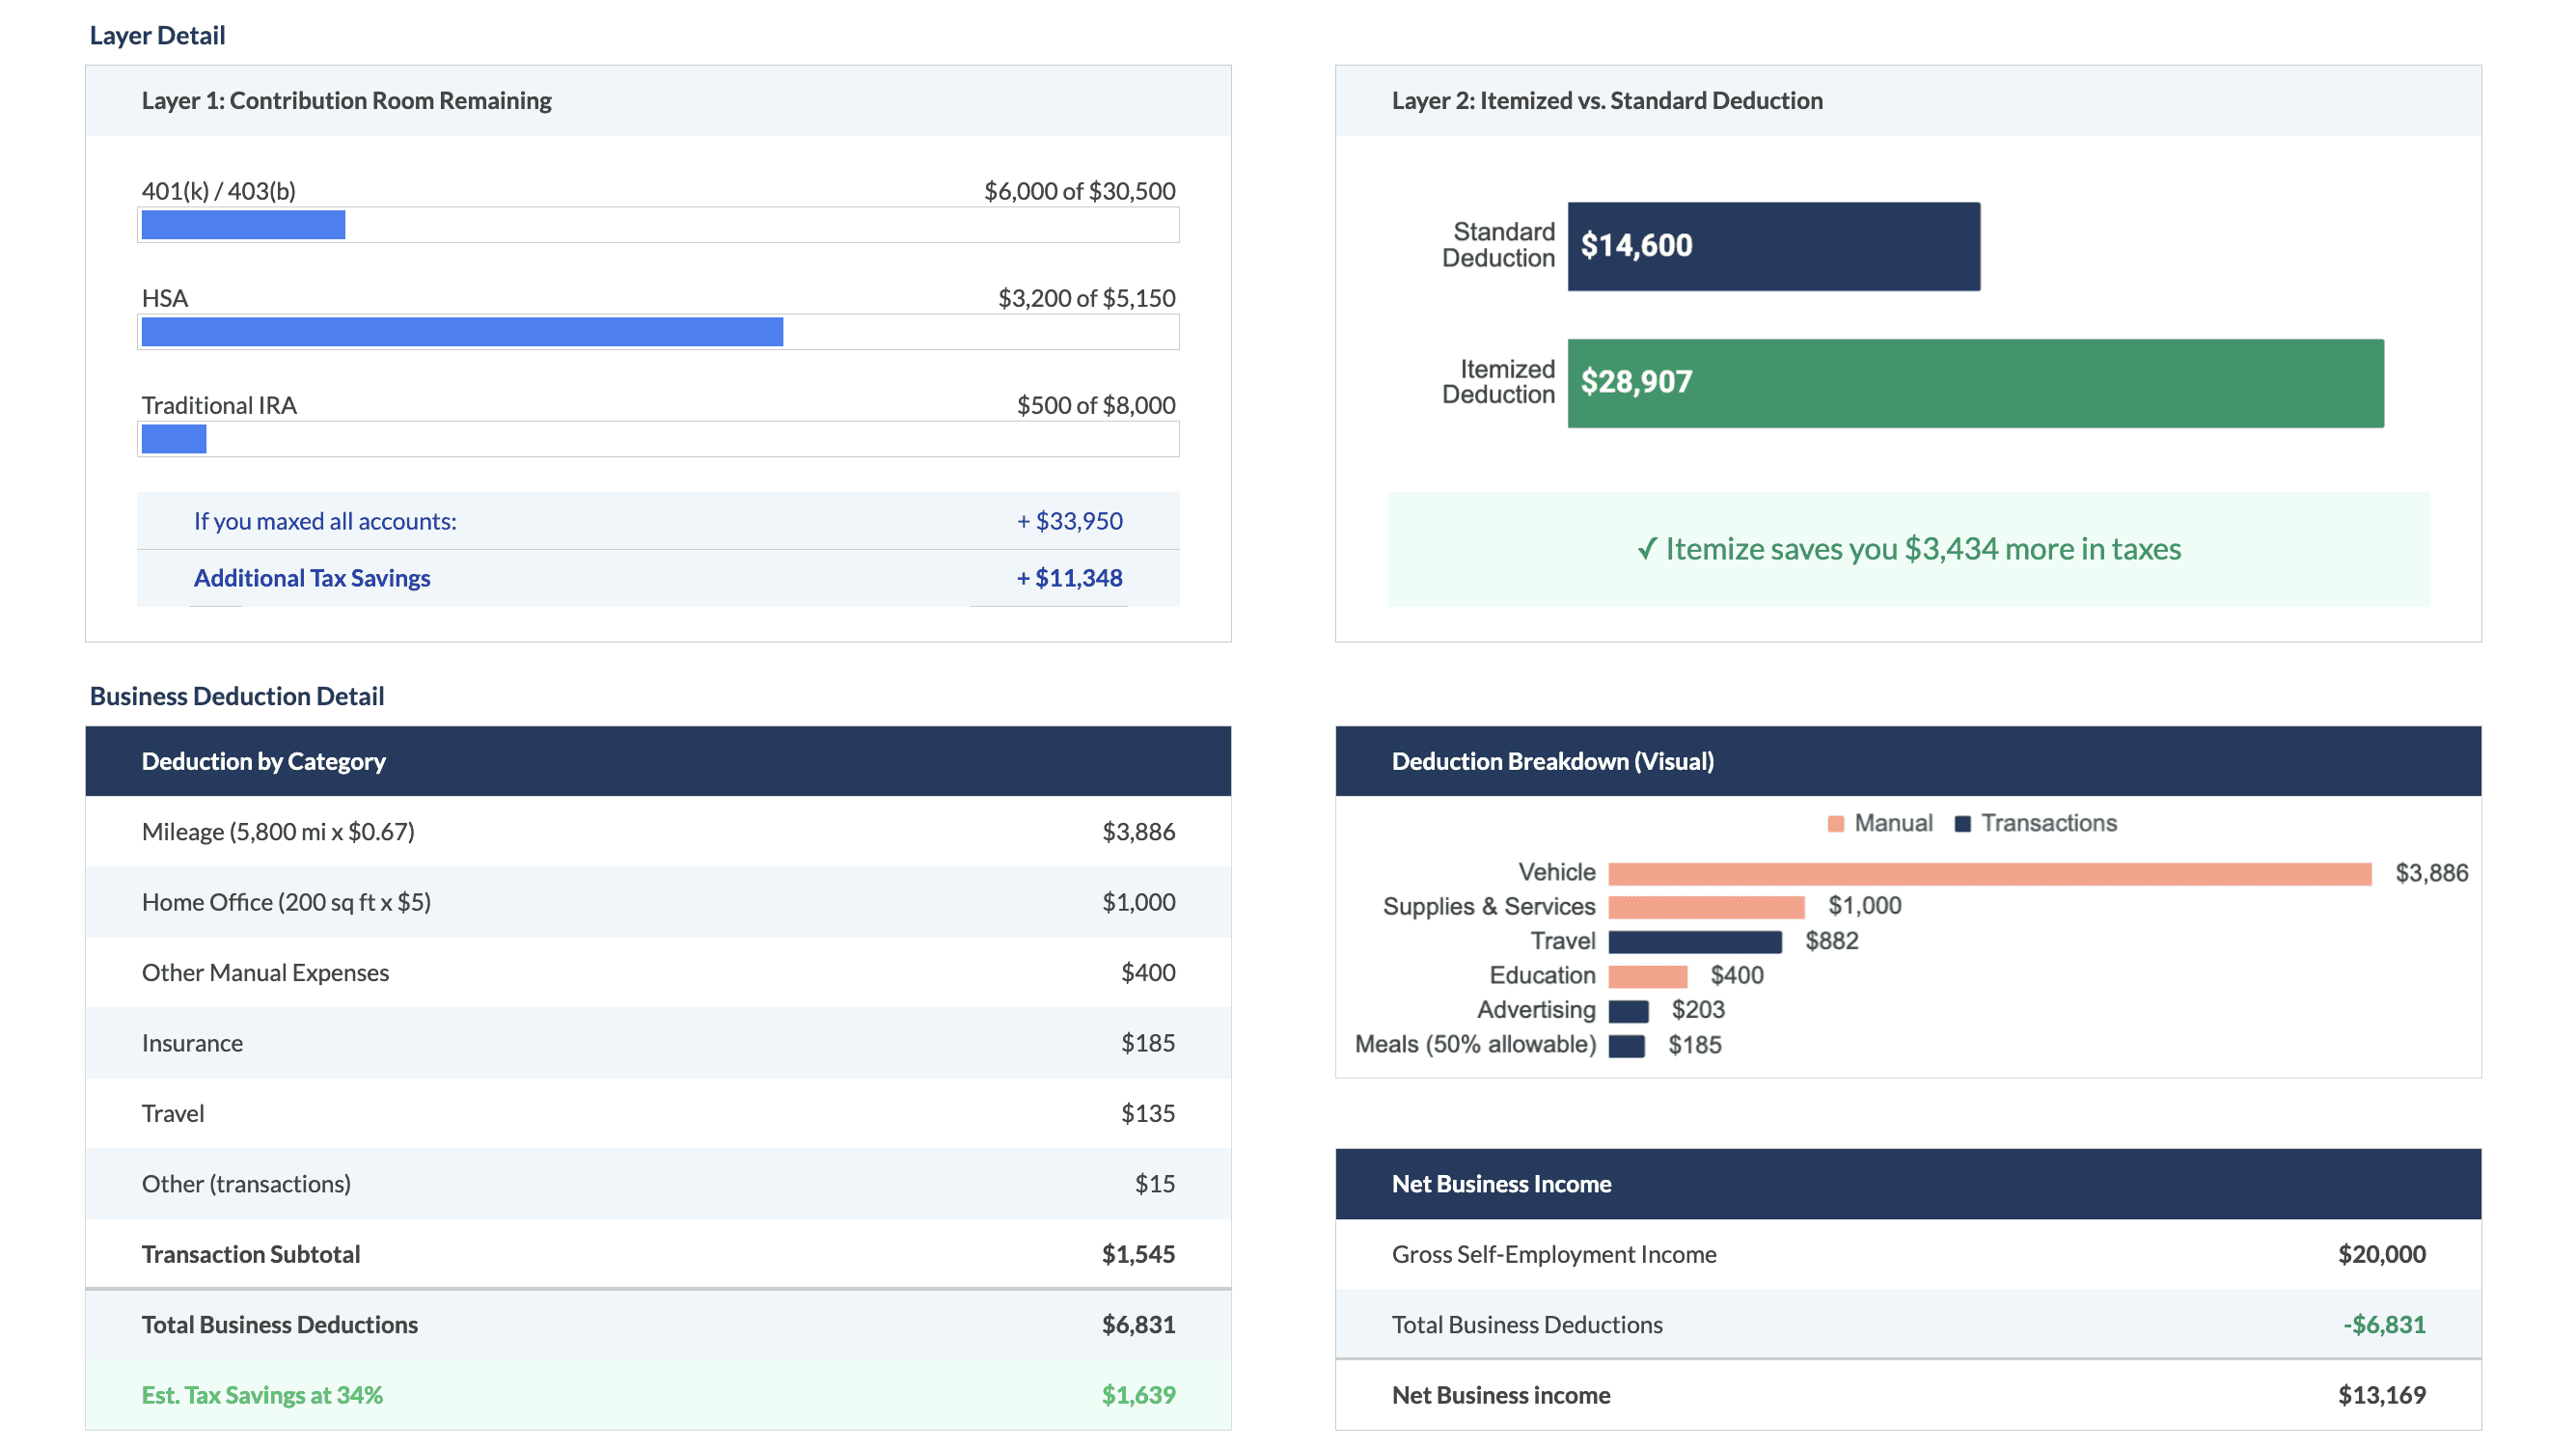The height and width of the screenshot is (1449, 2576).
Task: Click the Travel bar in breakdown chart
Action: click(1695, 942)
